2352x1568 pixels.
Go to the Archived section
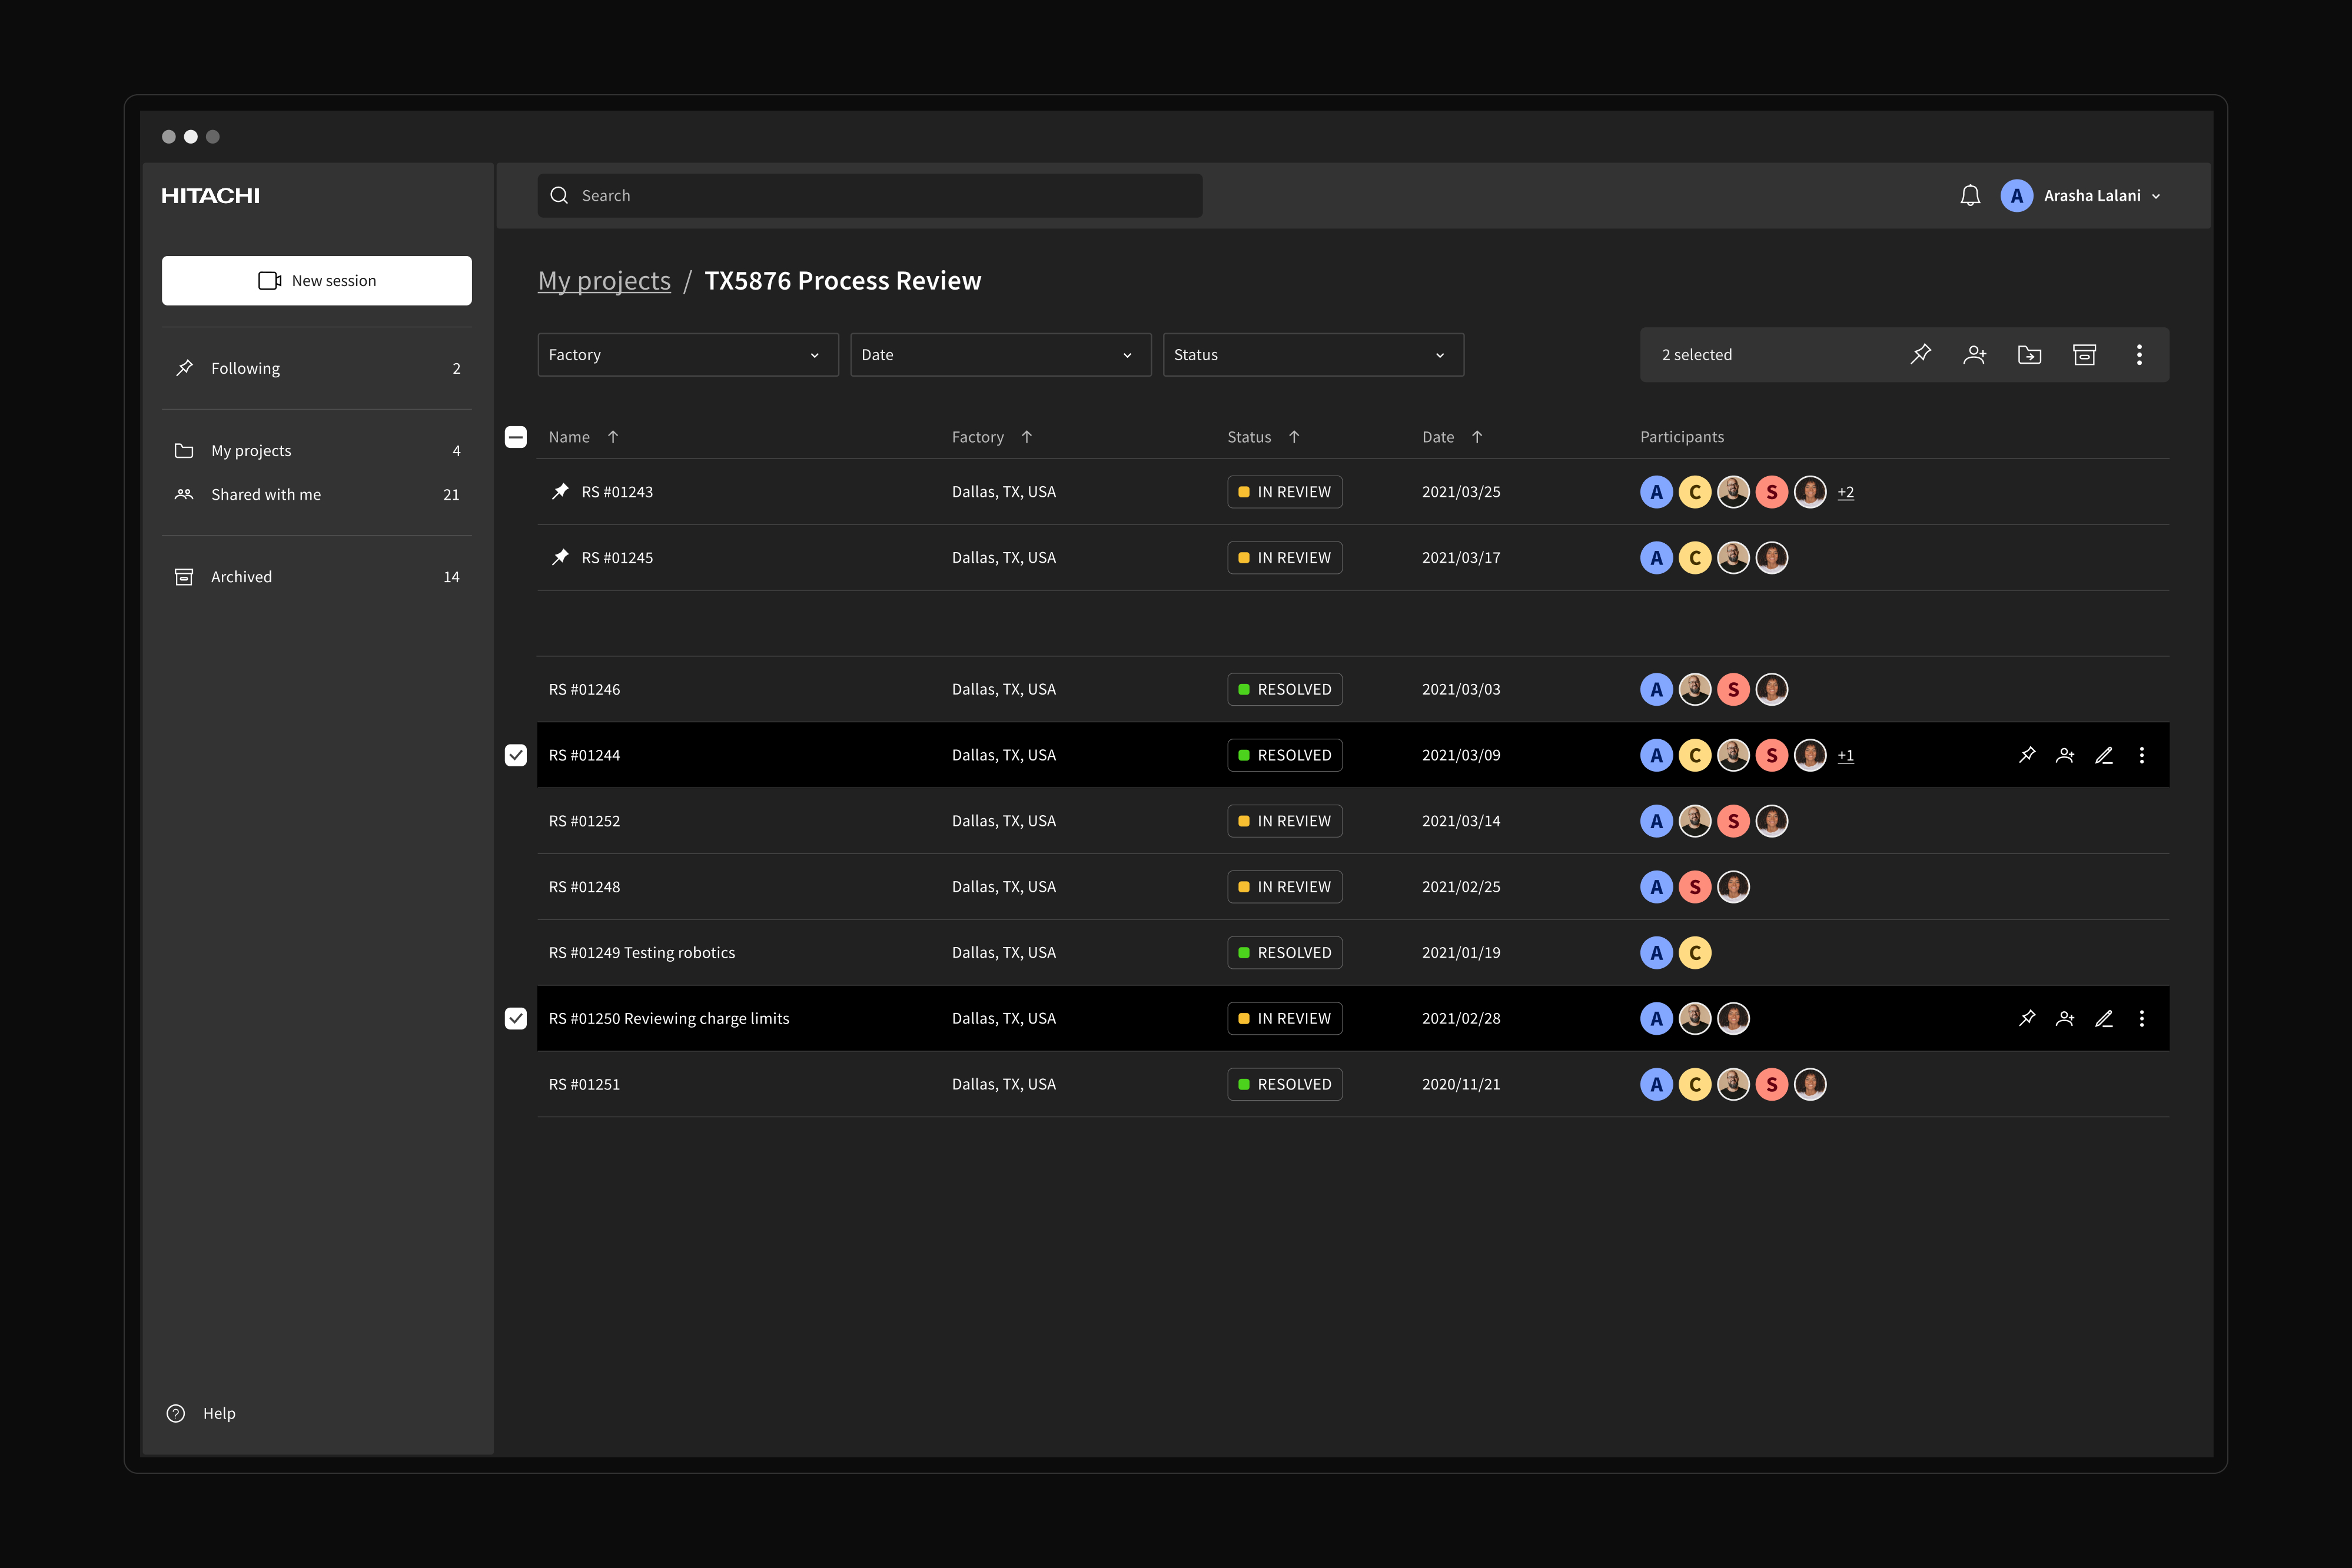[241, 576]
